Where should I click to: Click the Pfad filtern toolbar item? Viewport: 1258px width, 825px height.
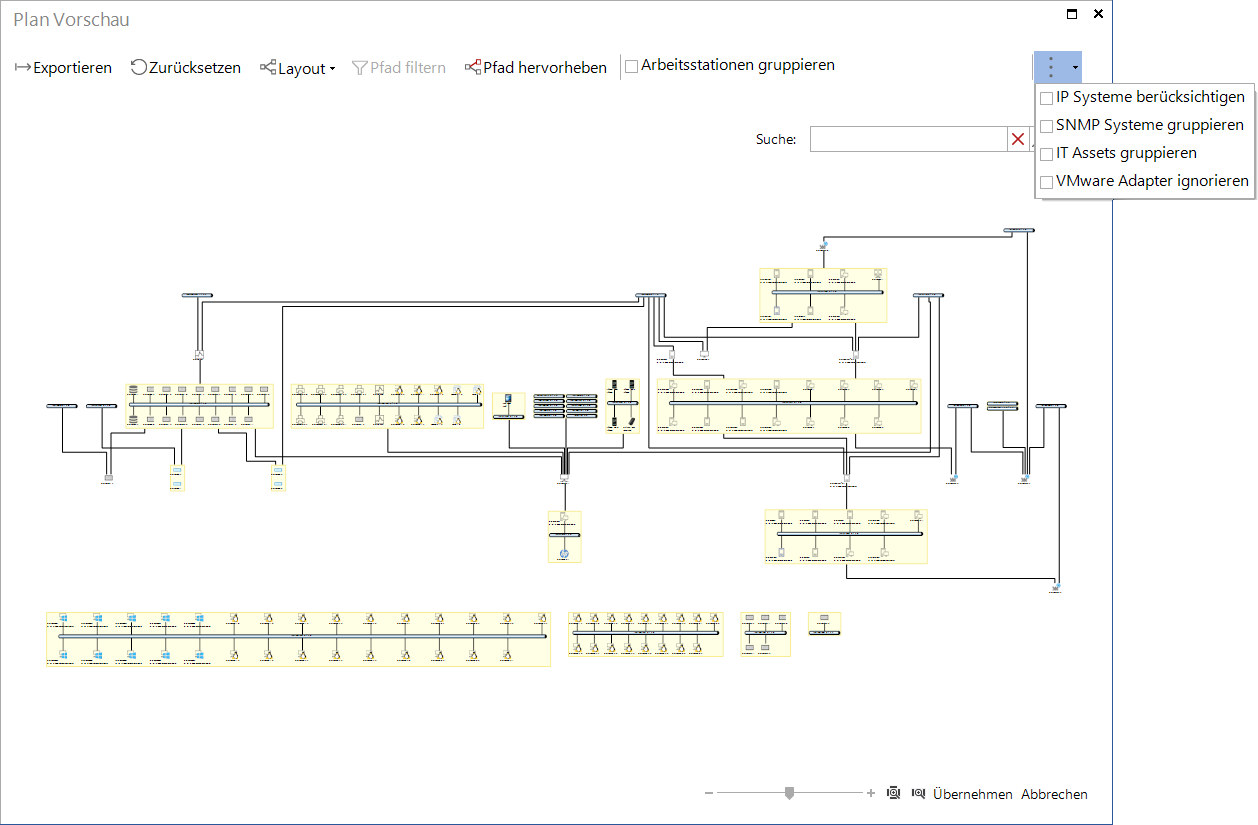[399, 68]
